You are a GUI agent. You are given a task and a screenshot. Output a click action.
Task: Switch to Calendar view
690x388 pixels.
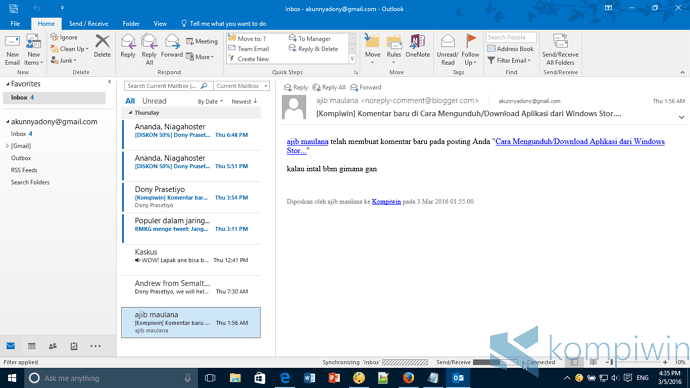click(x=32, y=346)
